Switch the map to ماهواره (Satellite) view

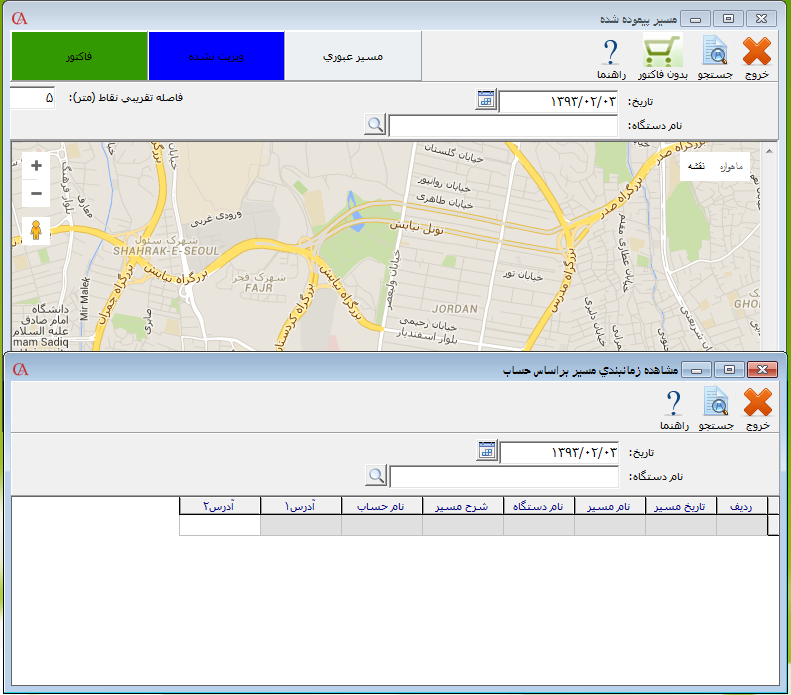click(733, 166)
